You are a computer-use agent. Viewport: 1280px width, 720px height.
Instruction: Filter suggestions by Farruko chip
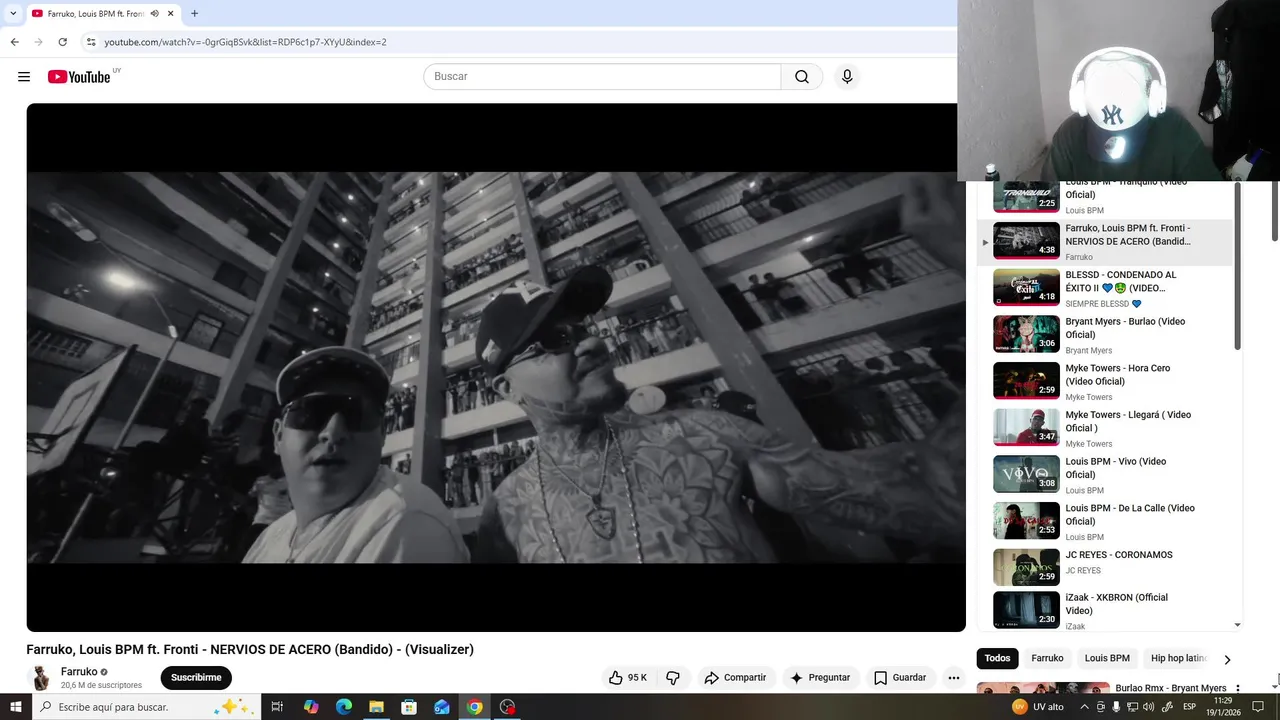(1047, 658)
